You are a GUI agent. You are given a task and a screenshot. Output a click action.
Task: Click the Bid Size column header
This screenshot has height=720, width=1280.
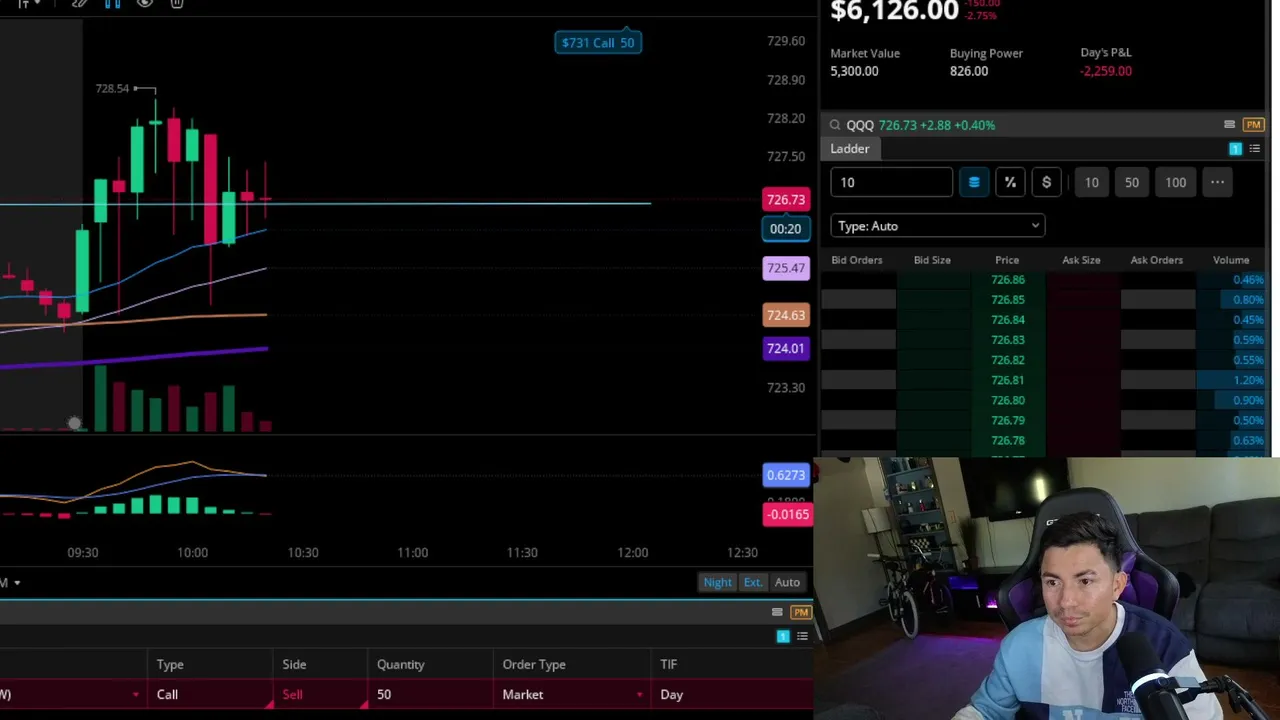pos(932,260)
